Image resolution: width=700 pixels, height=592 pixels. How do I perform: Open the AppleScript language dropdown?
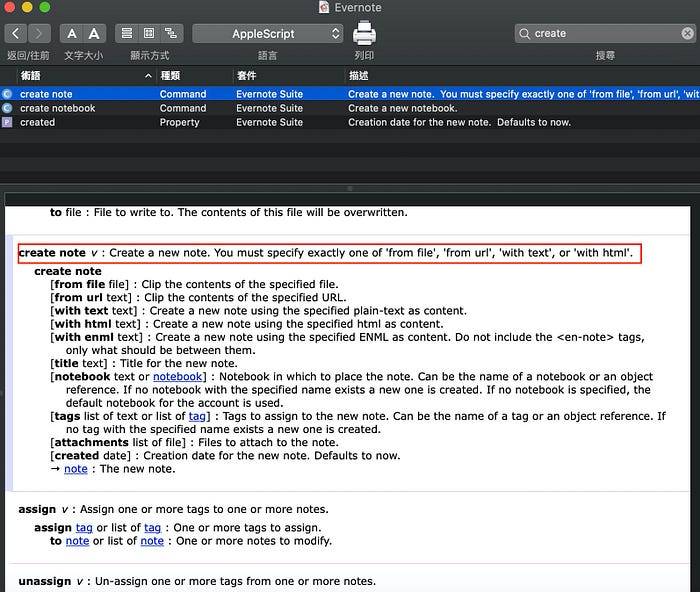(267, 33)
